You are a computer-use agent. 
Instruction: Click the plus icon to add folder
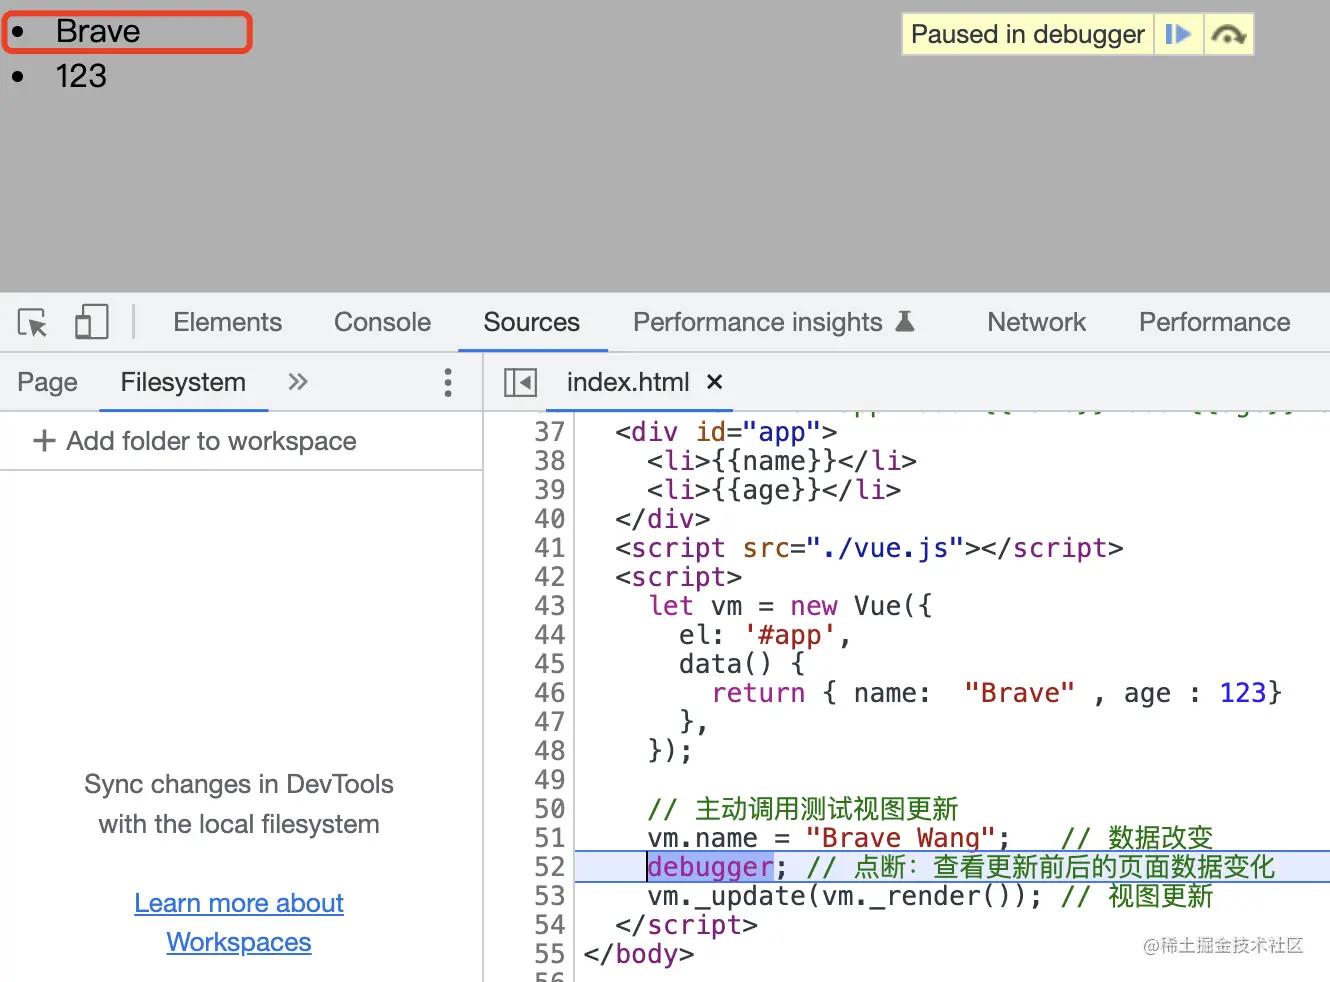pyautogui.click(x=44, y=441)
